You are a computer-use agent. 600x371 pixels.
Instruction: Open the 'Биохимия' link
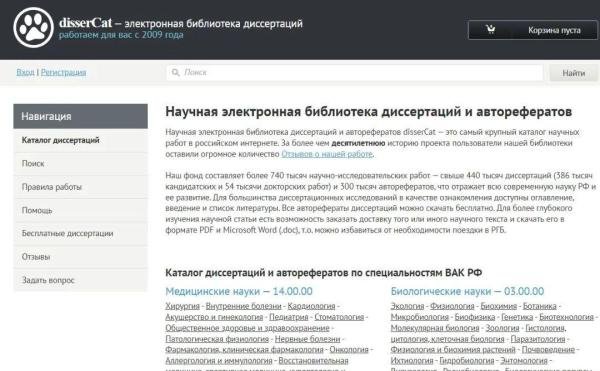(498, 306)
